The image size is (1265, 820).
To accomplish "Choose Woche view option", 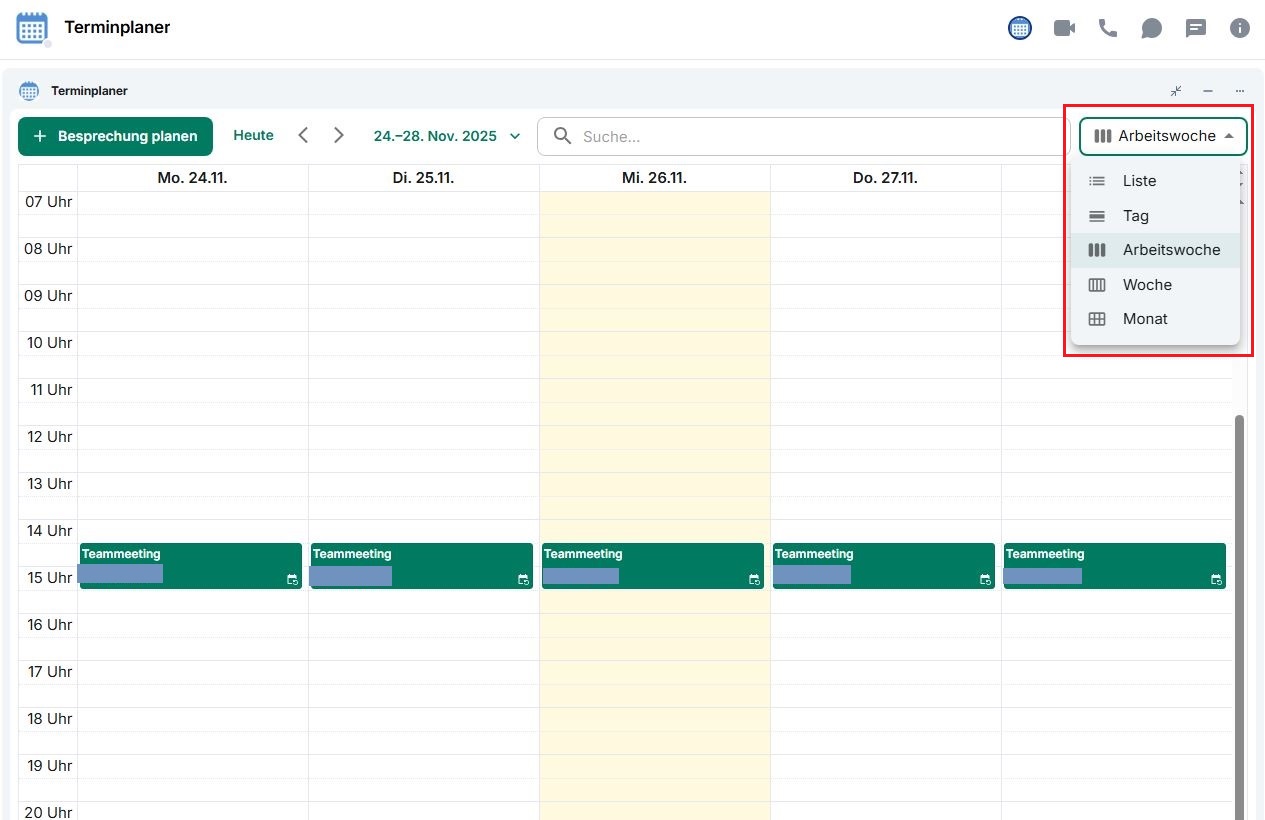I will (x=1146, y=285).
